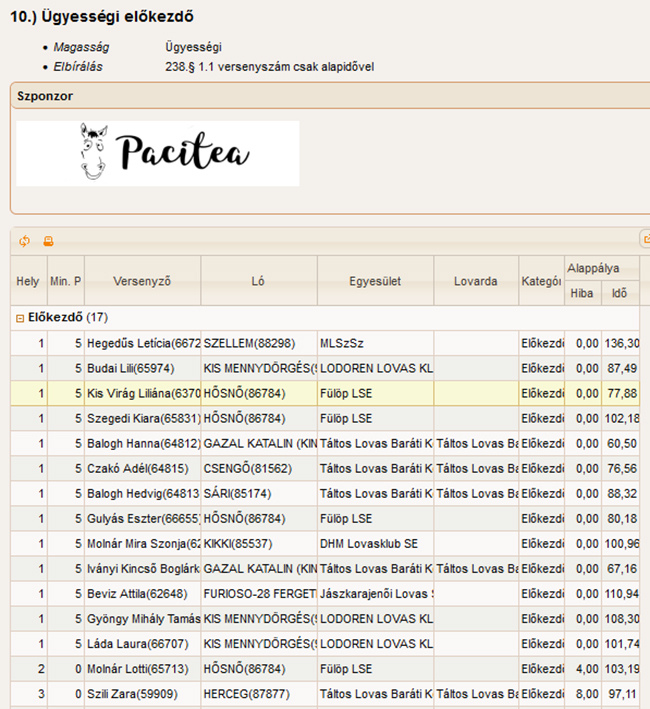Sort by the Versenyző column header

click(142, 282)
